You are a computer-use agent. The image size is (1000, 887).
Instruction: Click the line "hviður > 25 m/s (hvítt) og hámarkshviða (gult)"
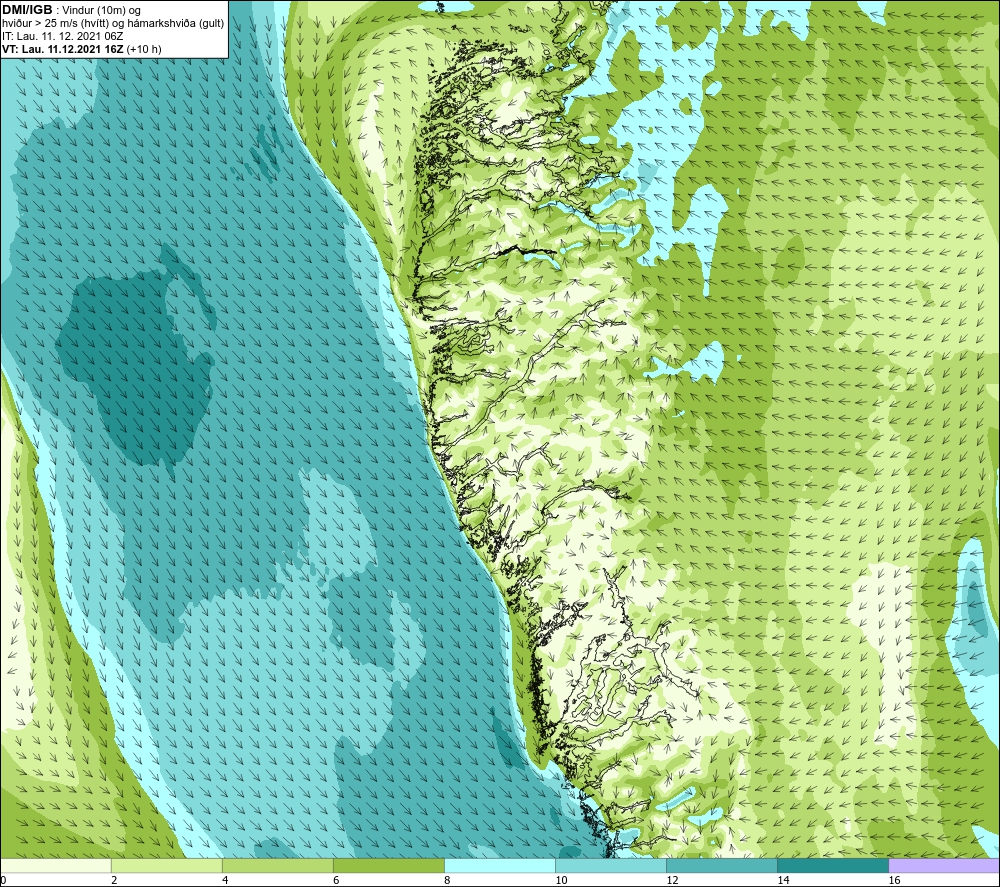tap(113, 24)
